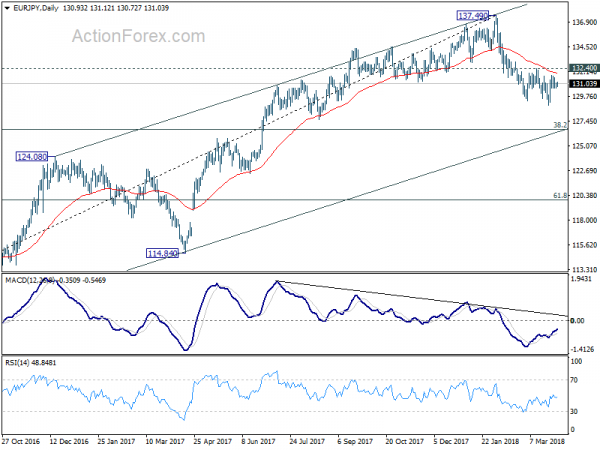Click the 114.840 low price label
600x450 pixels.
[163, 253]
